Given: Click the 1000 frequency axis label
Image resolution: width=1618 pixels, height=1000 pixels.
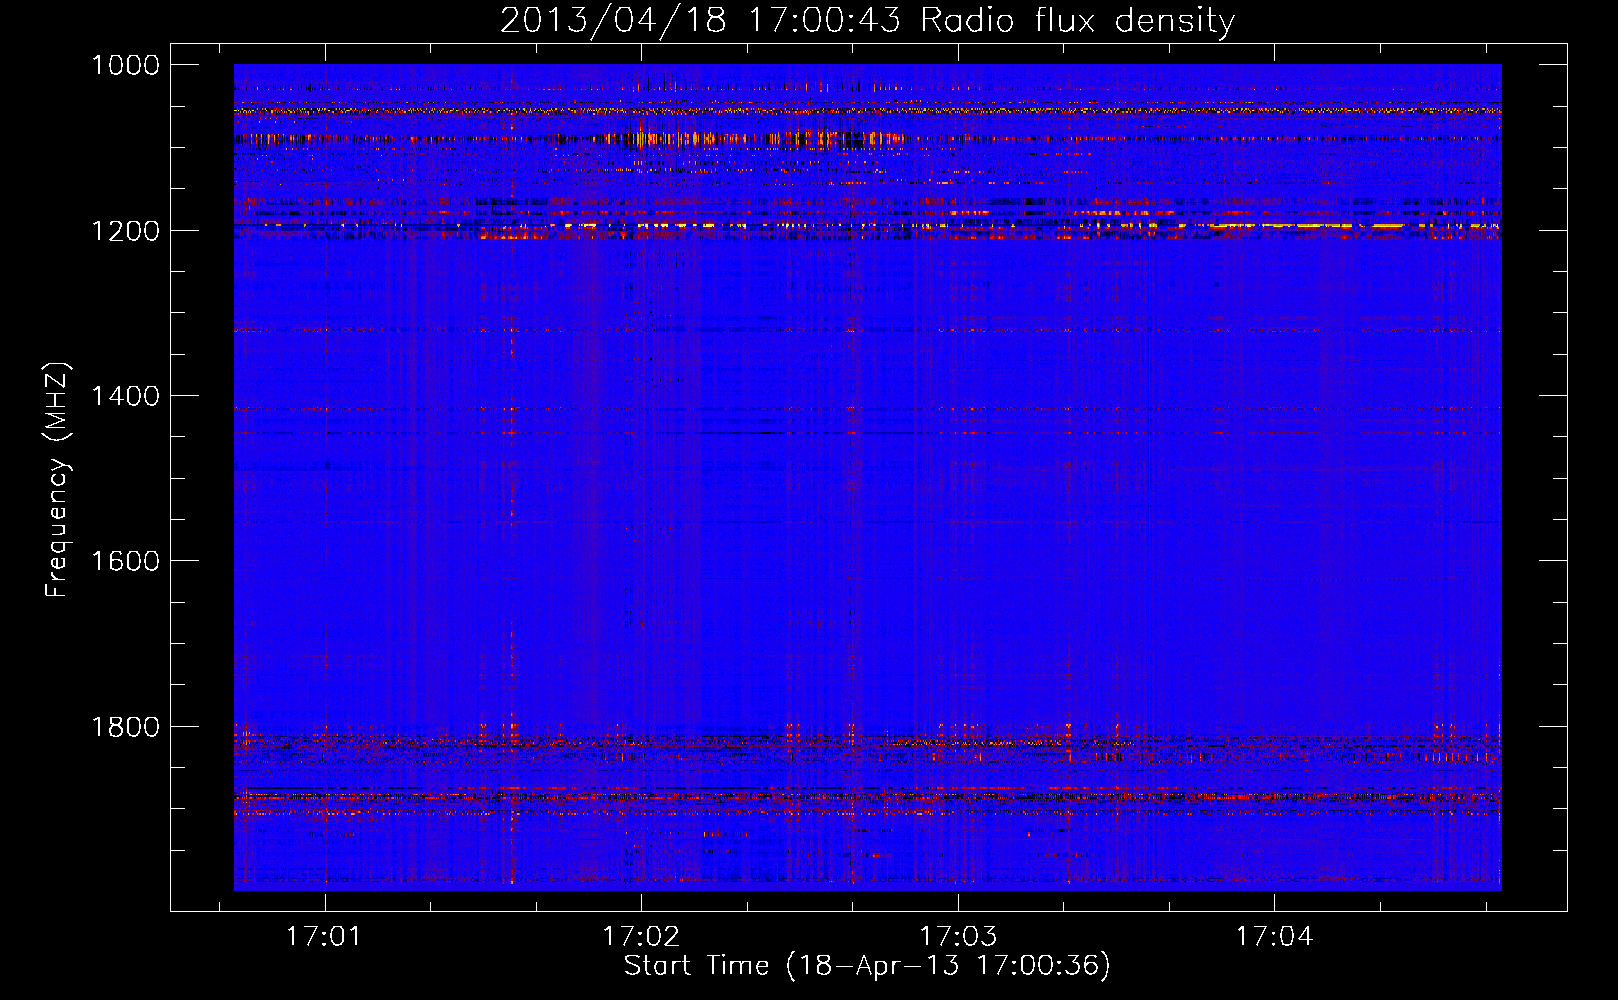Looking at the screenshot, I should click(126, 65).
